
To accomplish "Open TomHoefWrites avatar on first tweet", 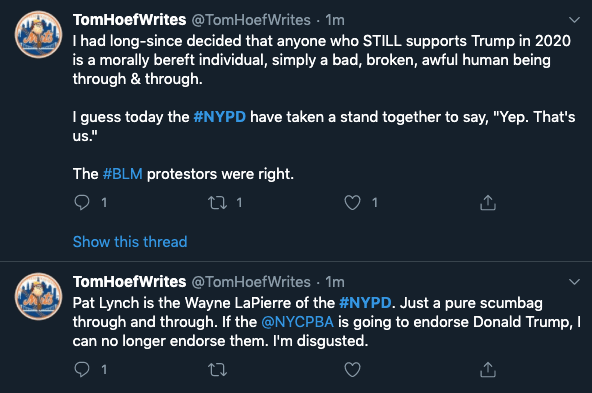I will click(x=39, y=34).
